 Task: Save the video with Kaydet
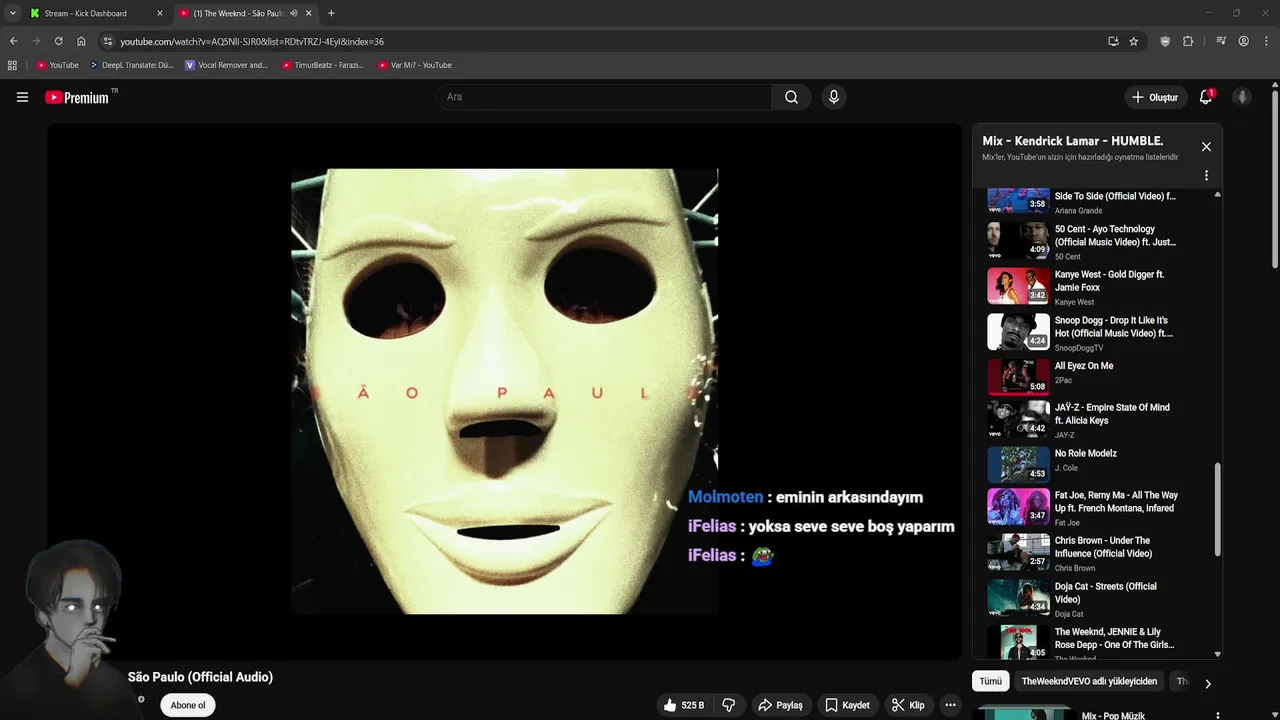click(847, 705)
